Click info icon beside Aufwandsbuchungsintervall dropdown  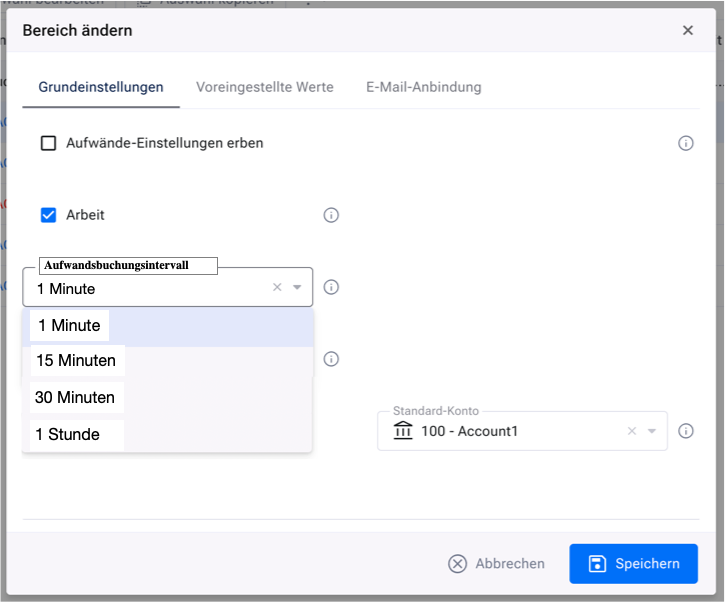click(331, 287)
